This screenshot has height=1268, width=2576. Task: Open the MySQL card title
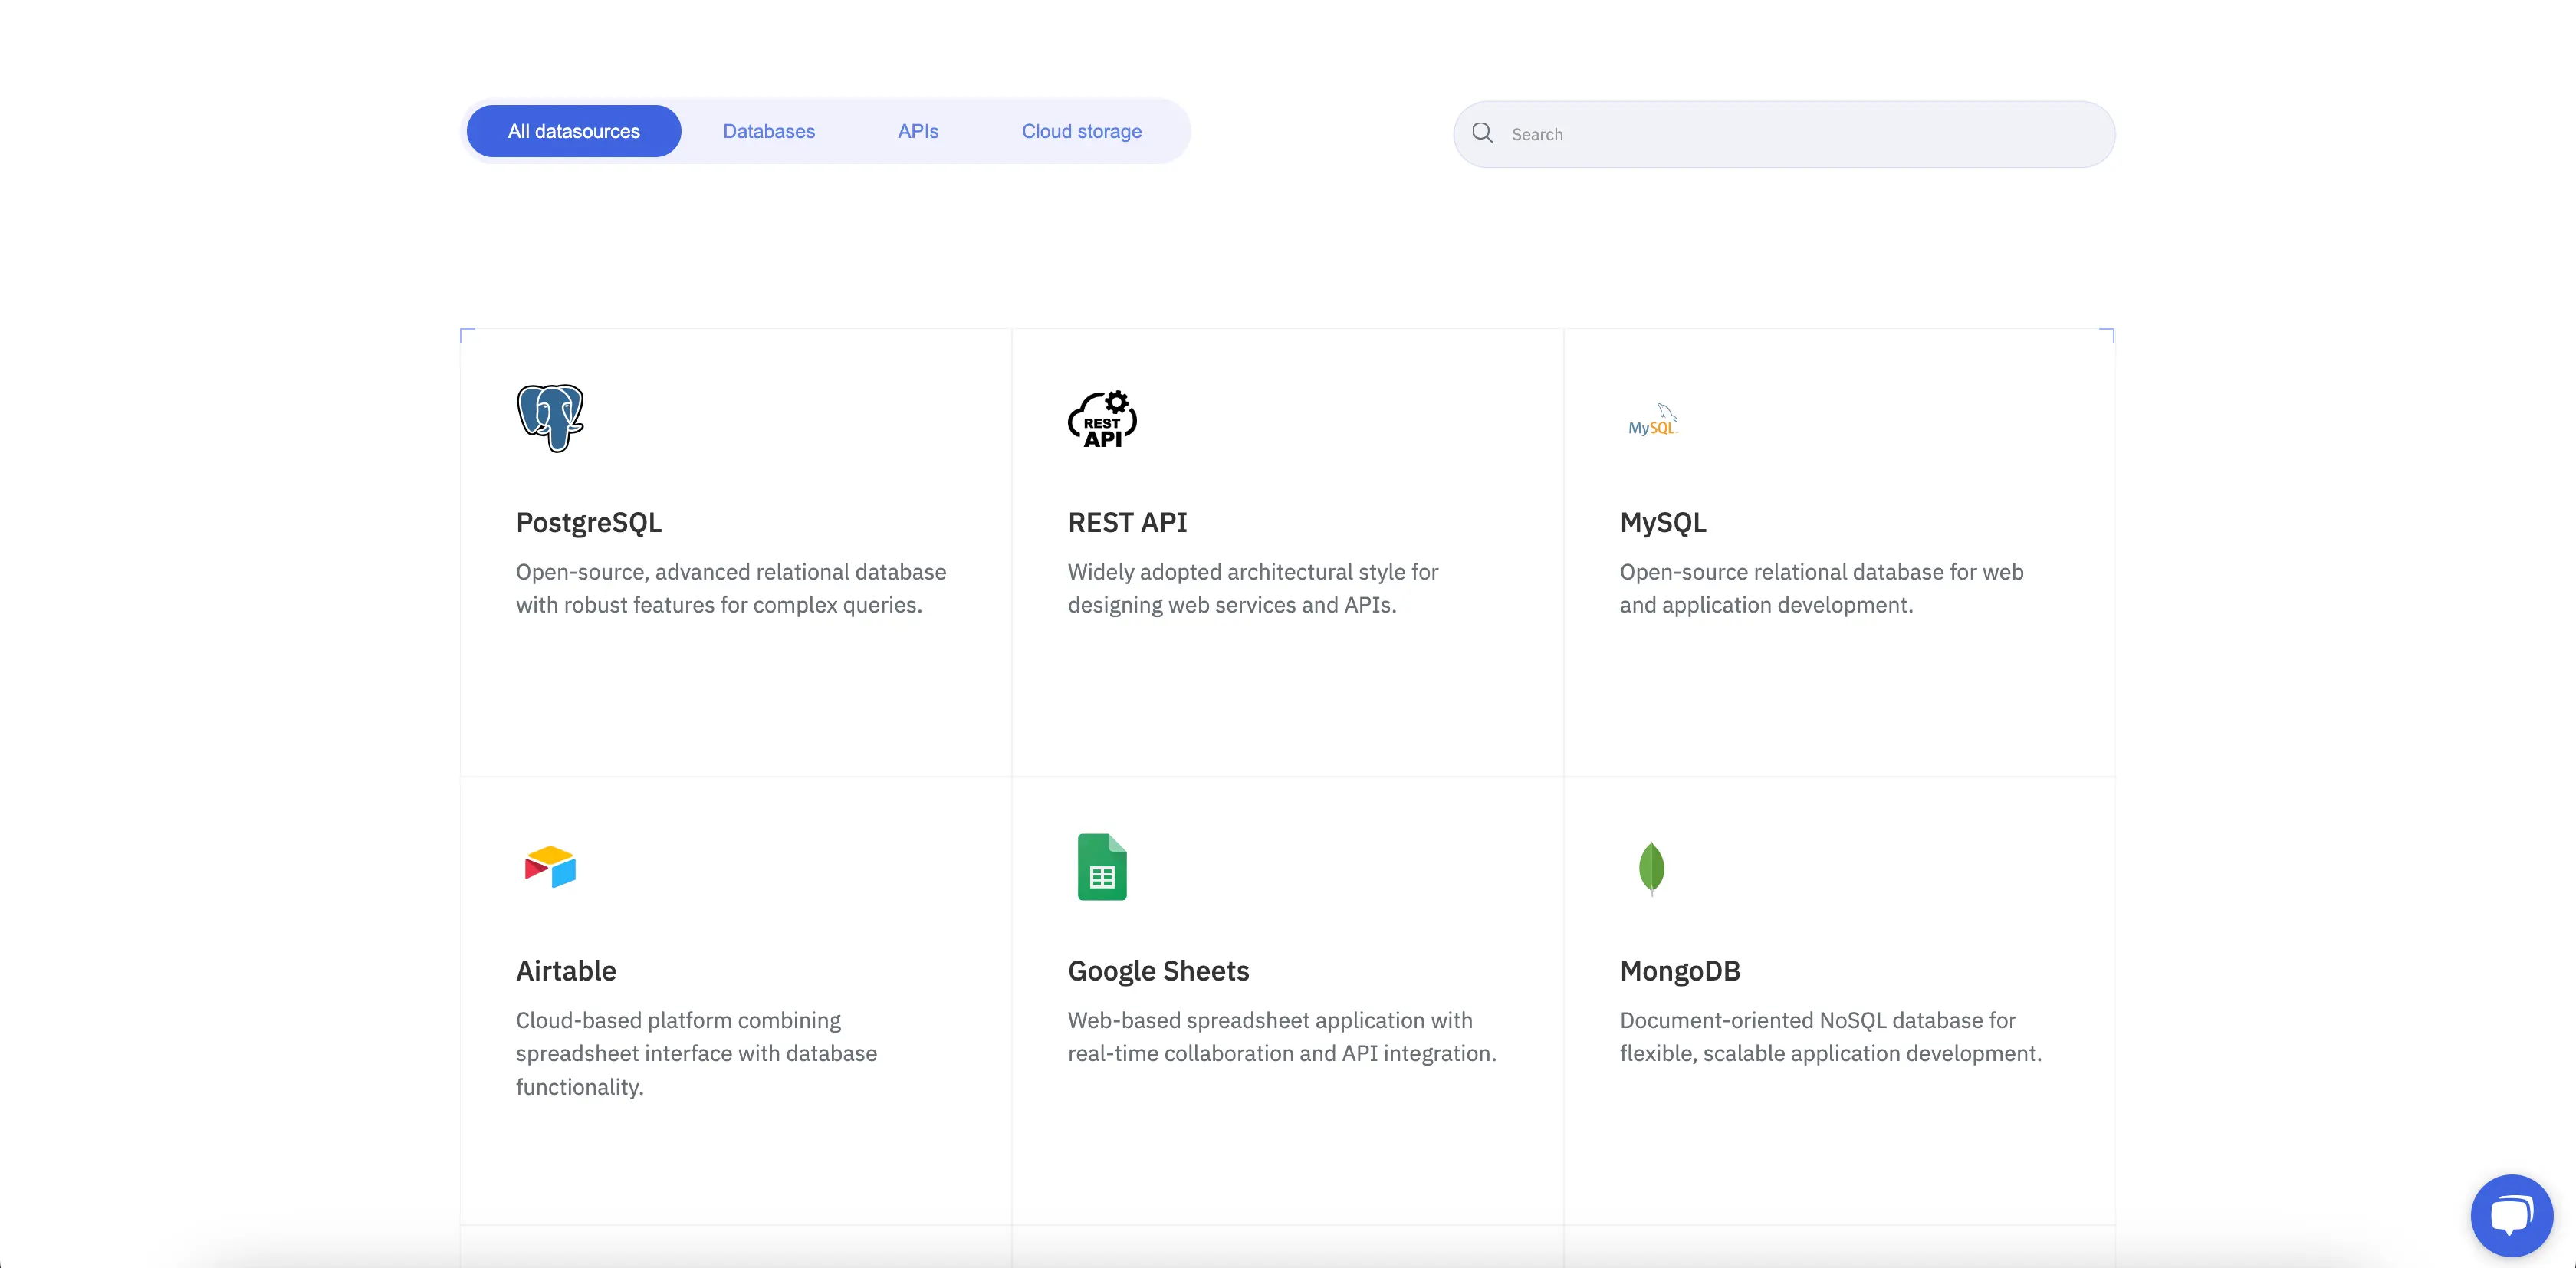[x=1663, y=522]
